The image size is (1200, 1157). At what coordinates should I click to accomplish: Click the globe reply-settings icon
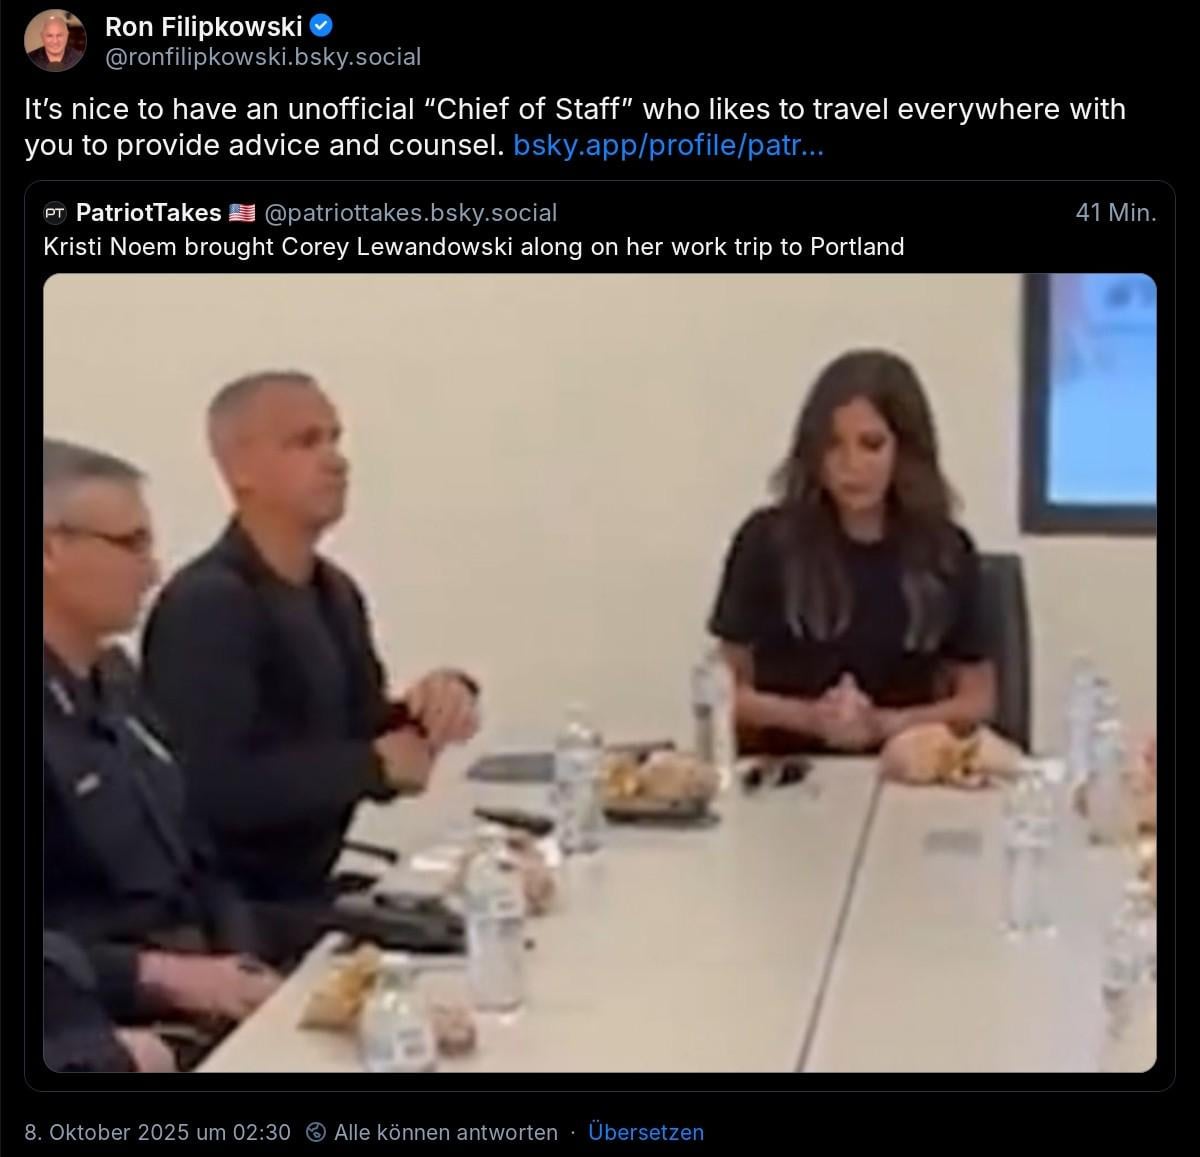click(316, 1132)
